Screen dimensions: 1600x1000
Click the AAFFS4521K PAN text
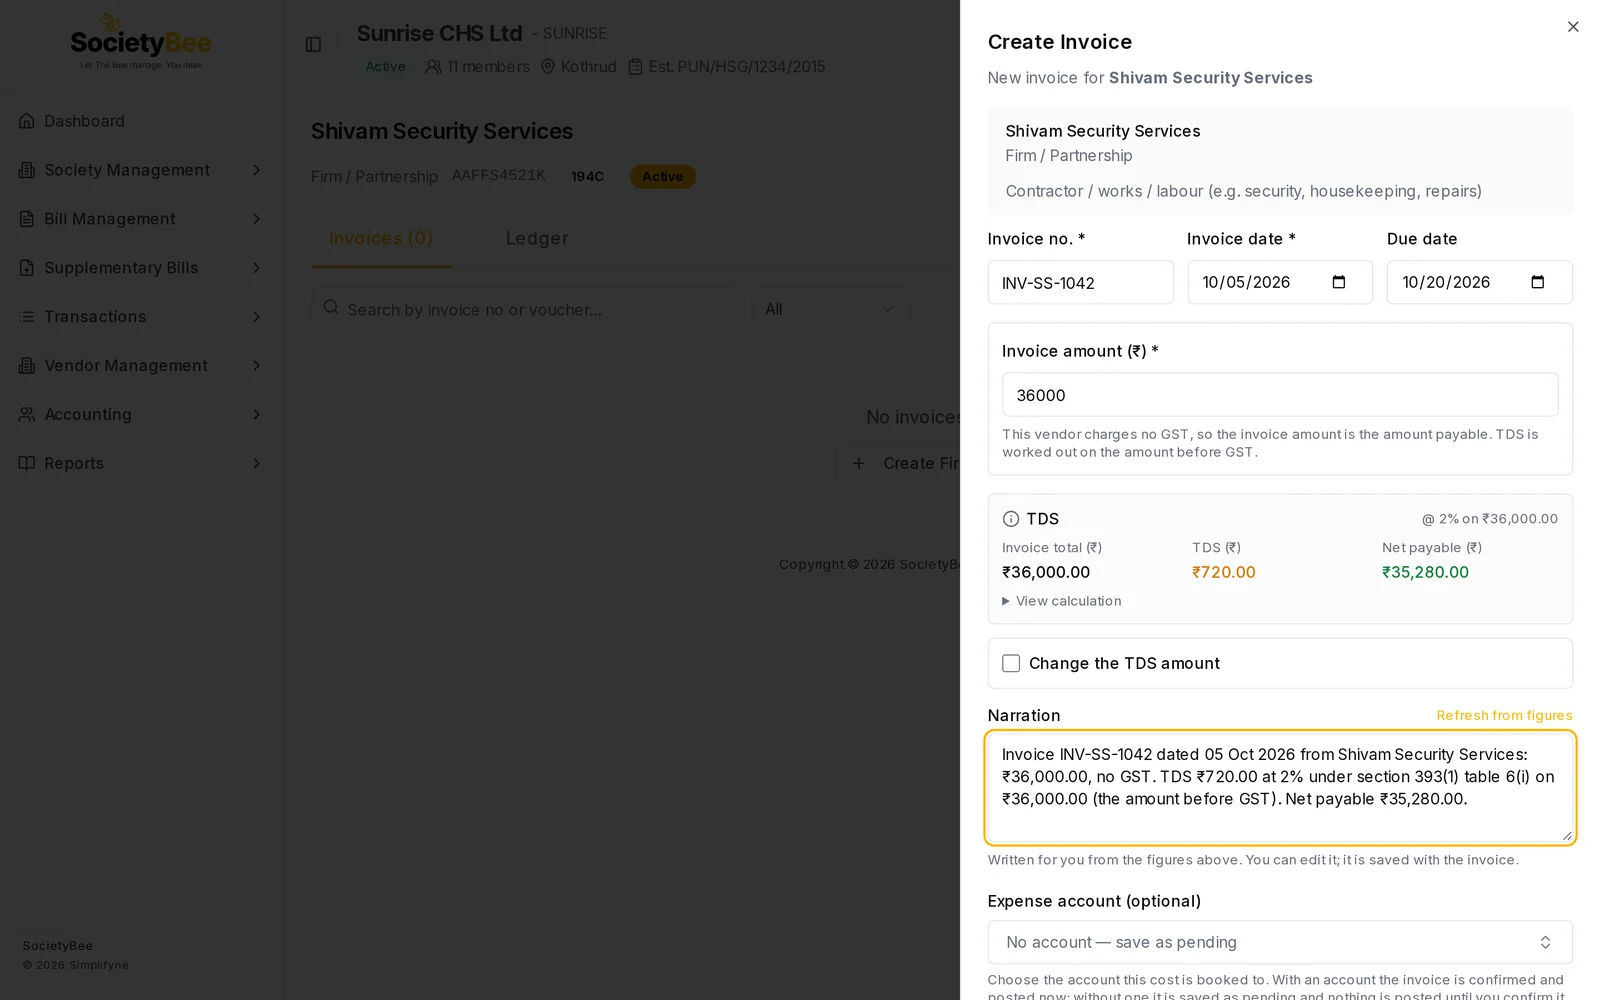499,175
